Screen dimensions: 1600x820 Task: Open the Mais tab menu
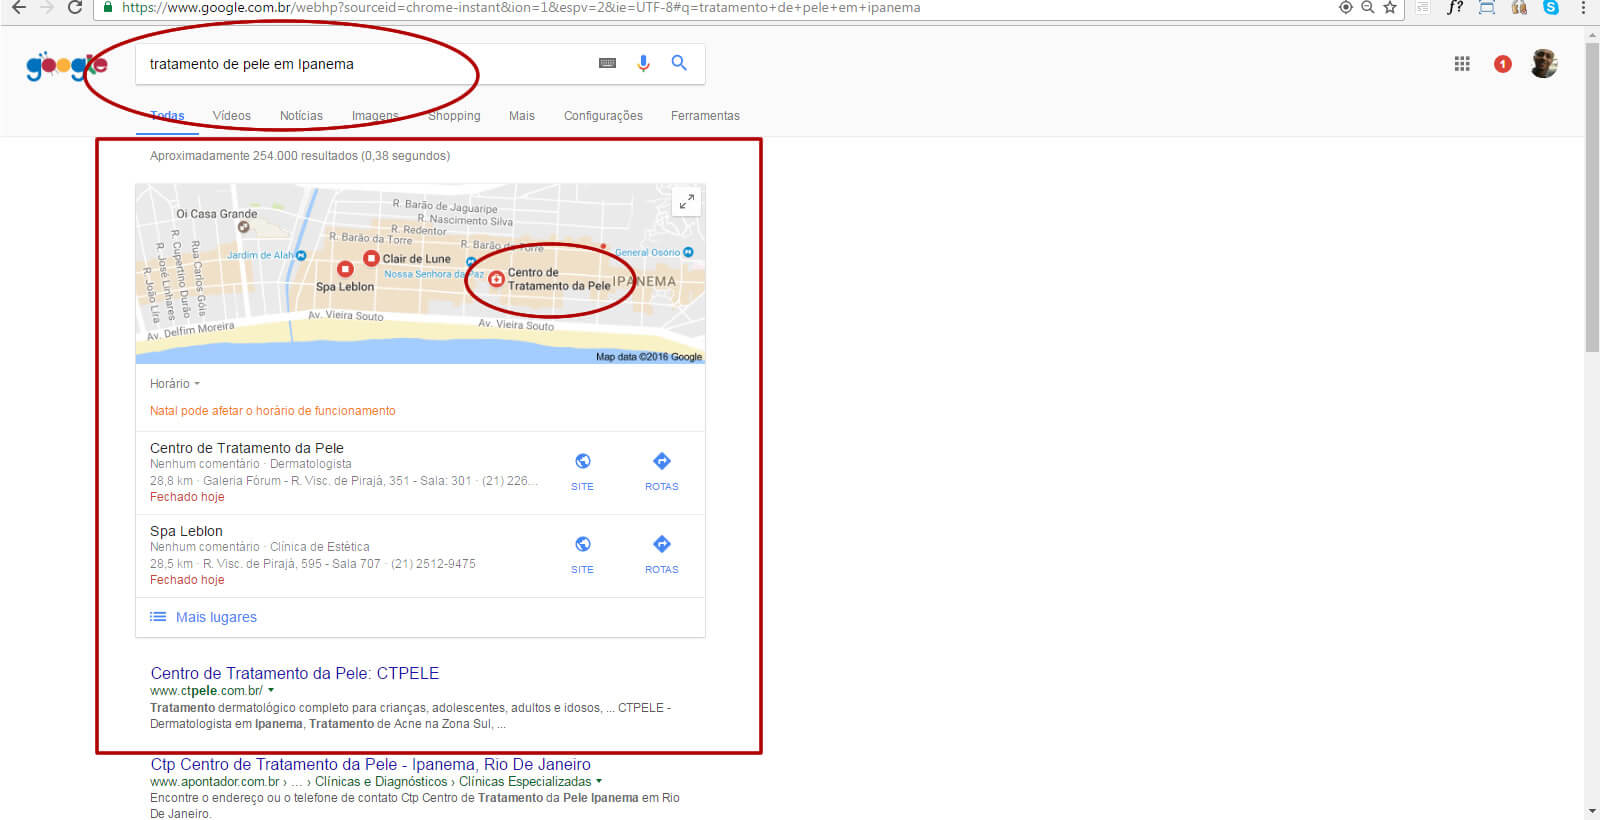(522, 116)
